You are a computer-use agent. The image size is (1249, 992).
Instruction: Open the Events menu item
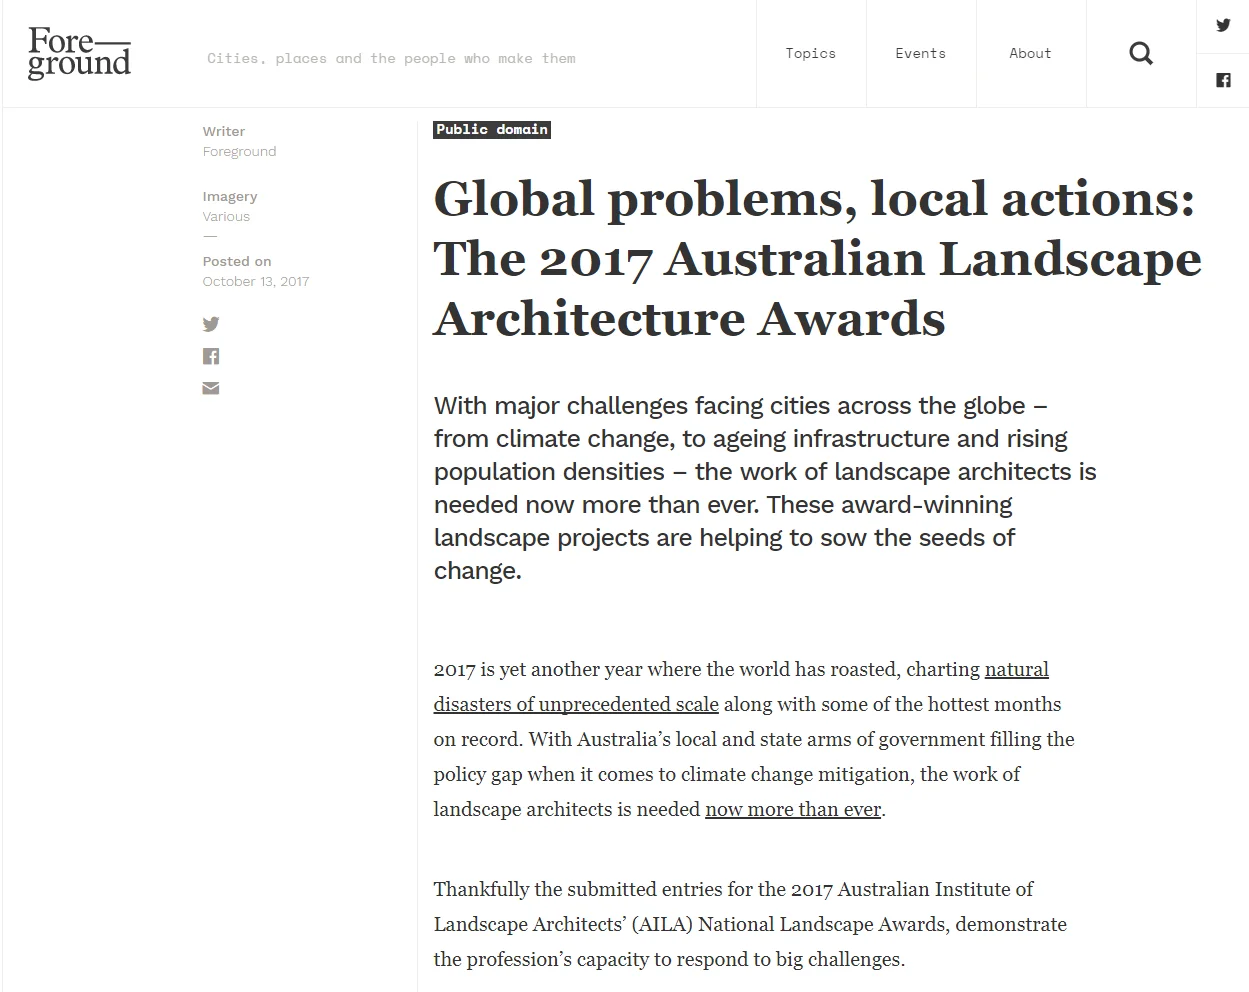(920, 53)
